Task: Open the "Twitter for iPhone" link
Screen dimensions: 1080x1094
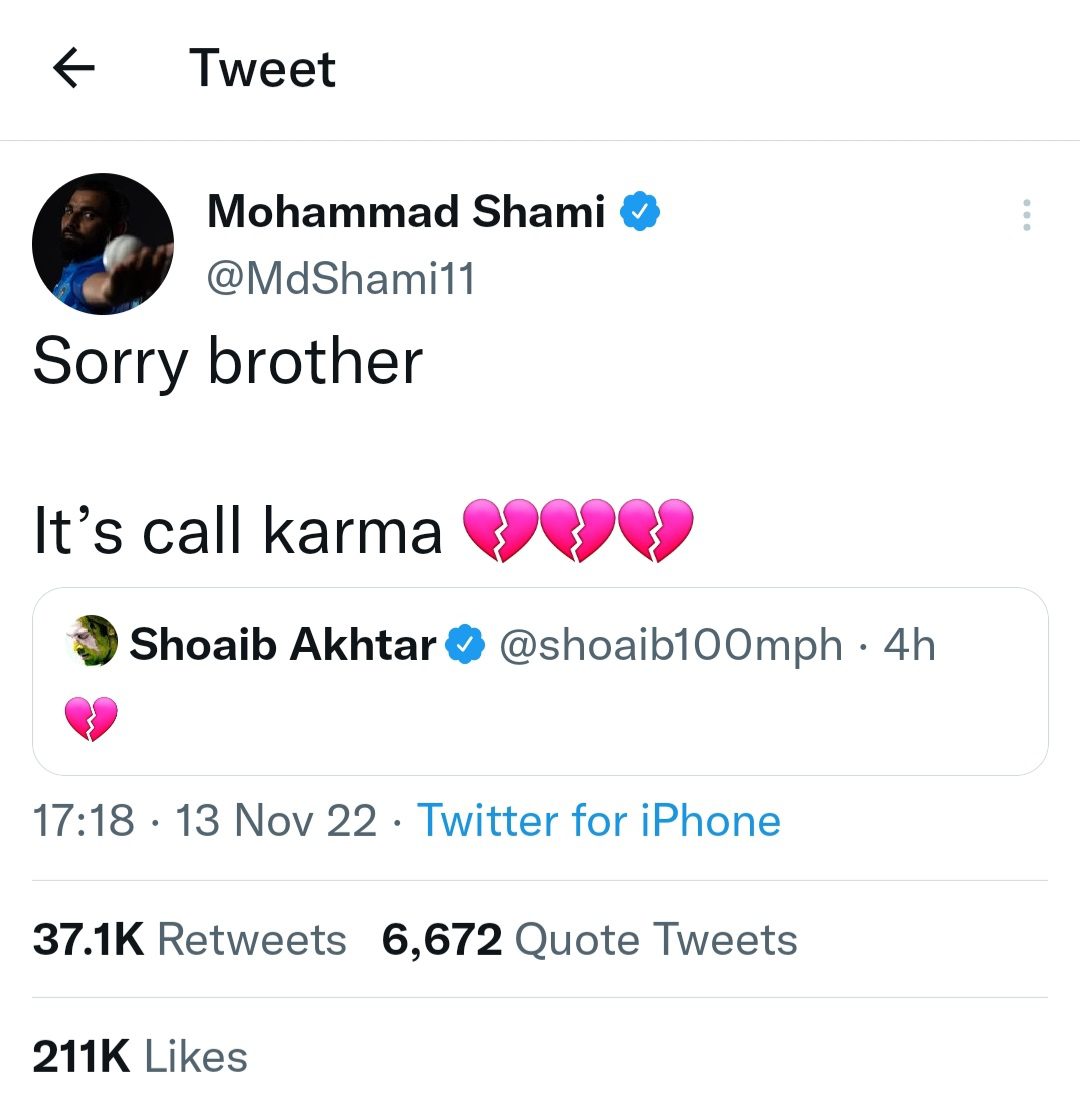Action: pos(598,821)
